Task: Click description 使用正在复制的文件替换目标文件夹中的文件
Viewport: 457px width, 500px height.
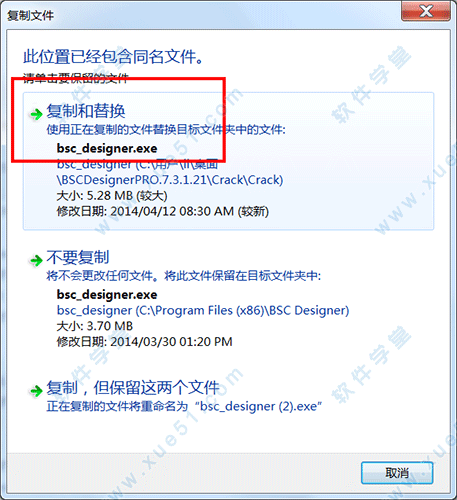Action: (166, 130)
